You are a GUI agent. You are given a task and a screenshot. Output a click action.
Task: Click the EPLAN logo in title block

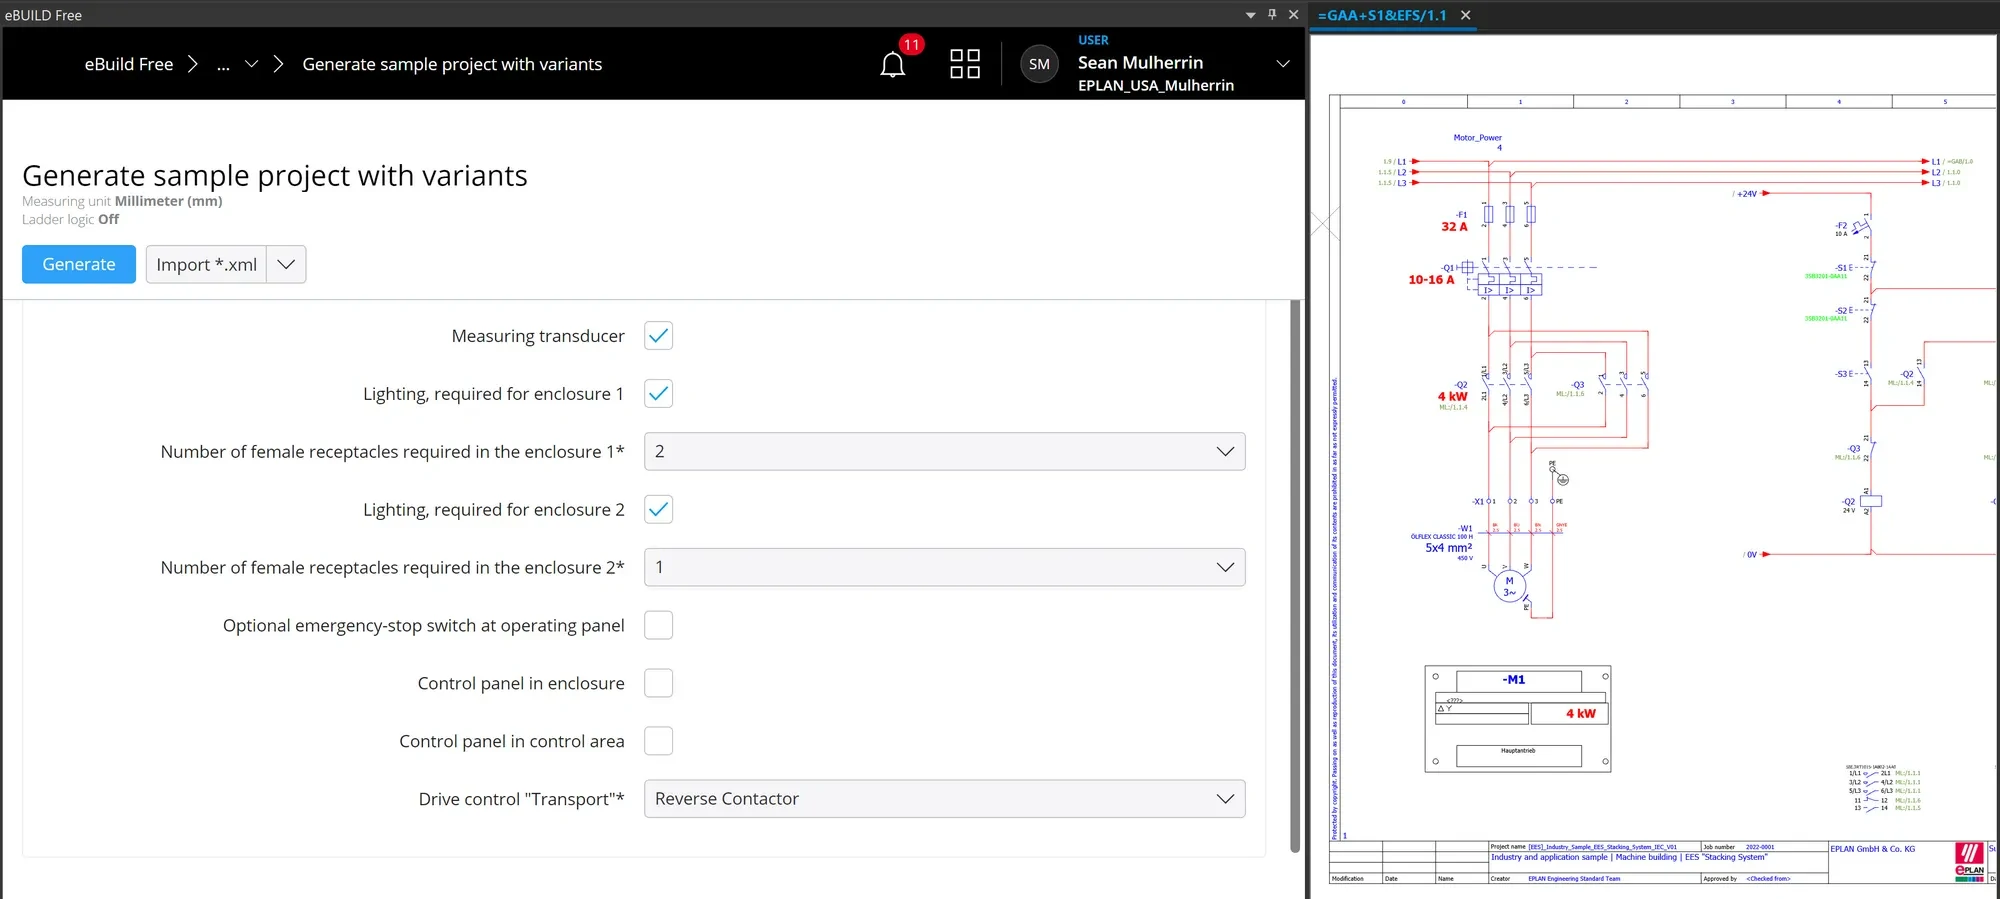[x=1970, y=861]
